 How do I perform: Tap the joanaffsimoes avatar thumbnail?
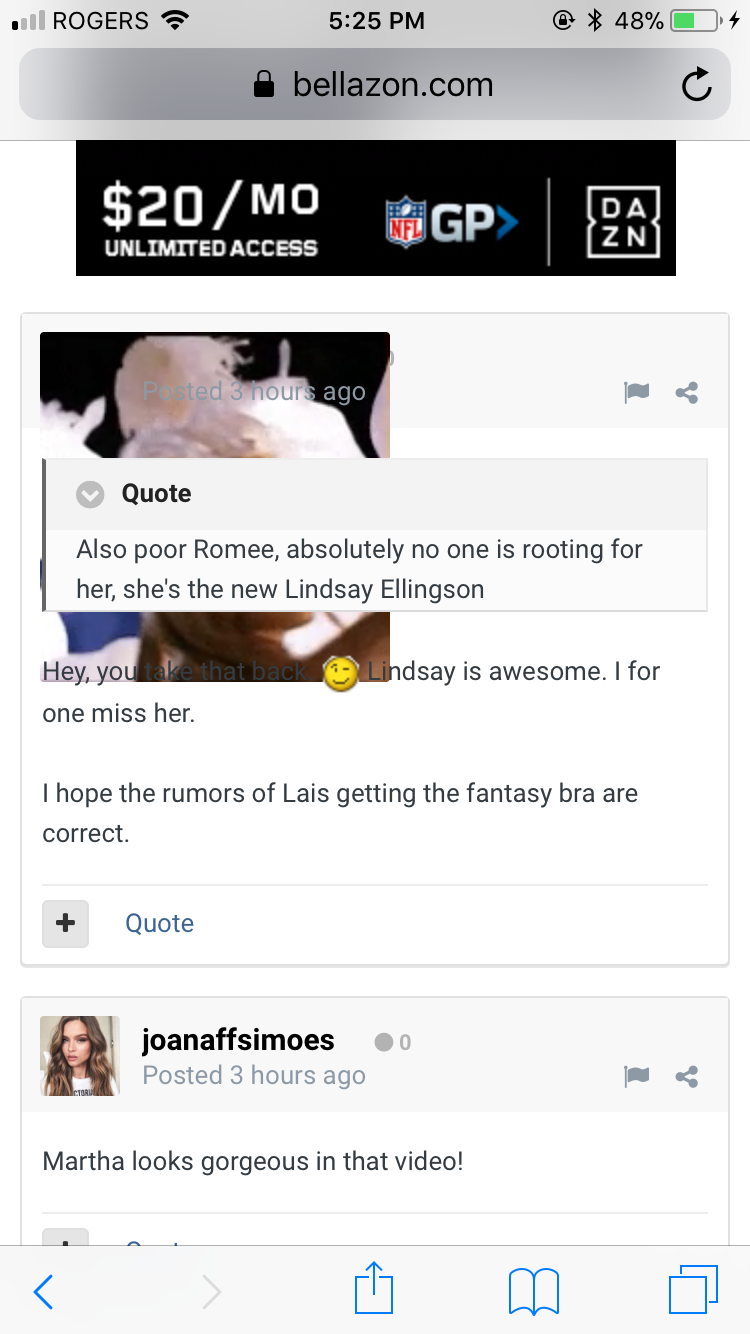coord(80,1056)
